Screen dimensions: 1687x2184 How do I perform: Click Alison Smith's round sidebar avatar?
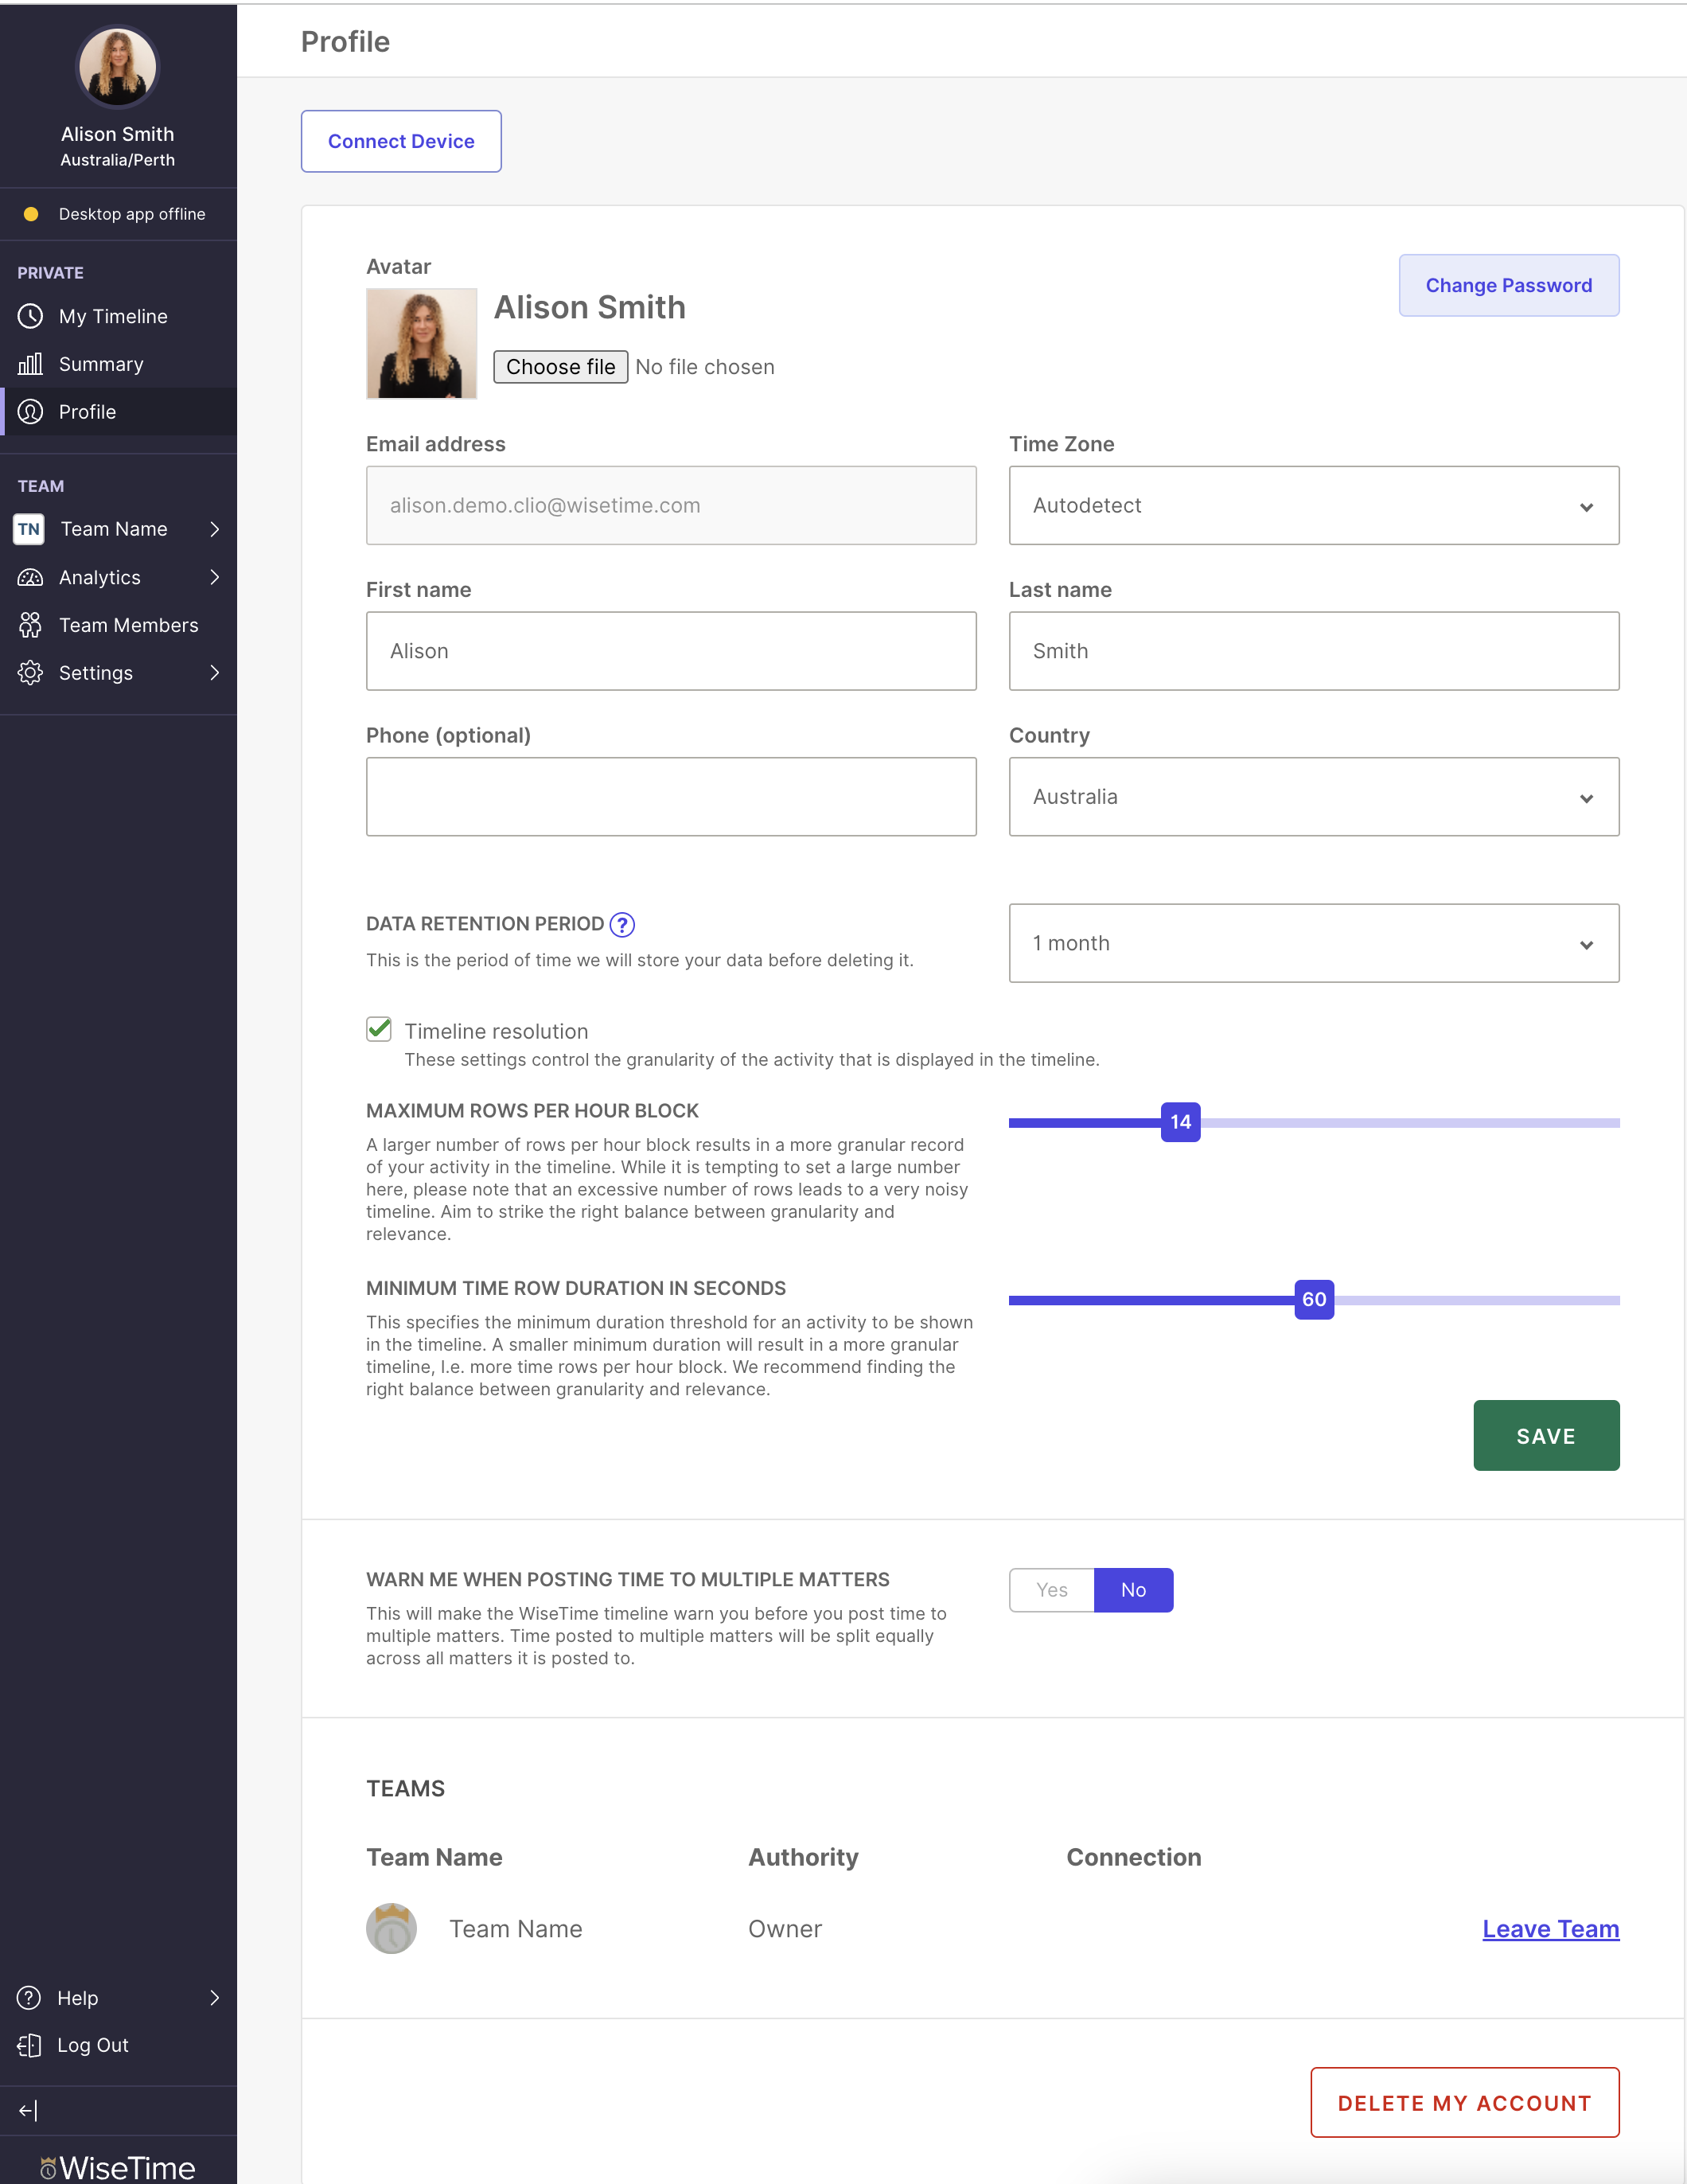click(118, 67)
